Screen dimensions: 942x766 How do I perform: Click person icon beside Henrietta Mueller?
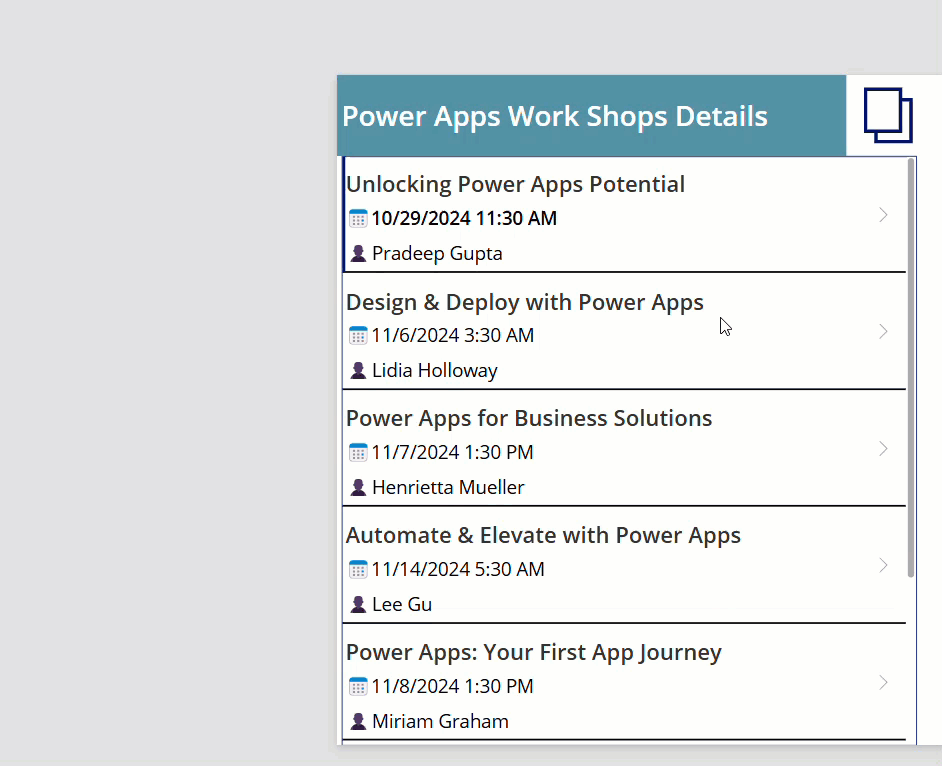358,487
